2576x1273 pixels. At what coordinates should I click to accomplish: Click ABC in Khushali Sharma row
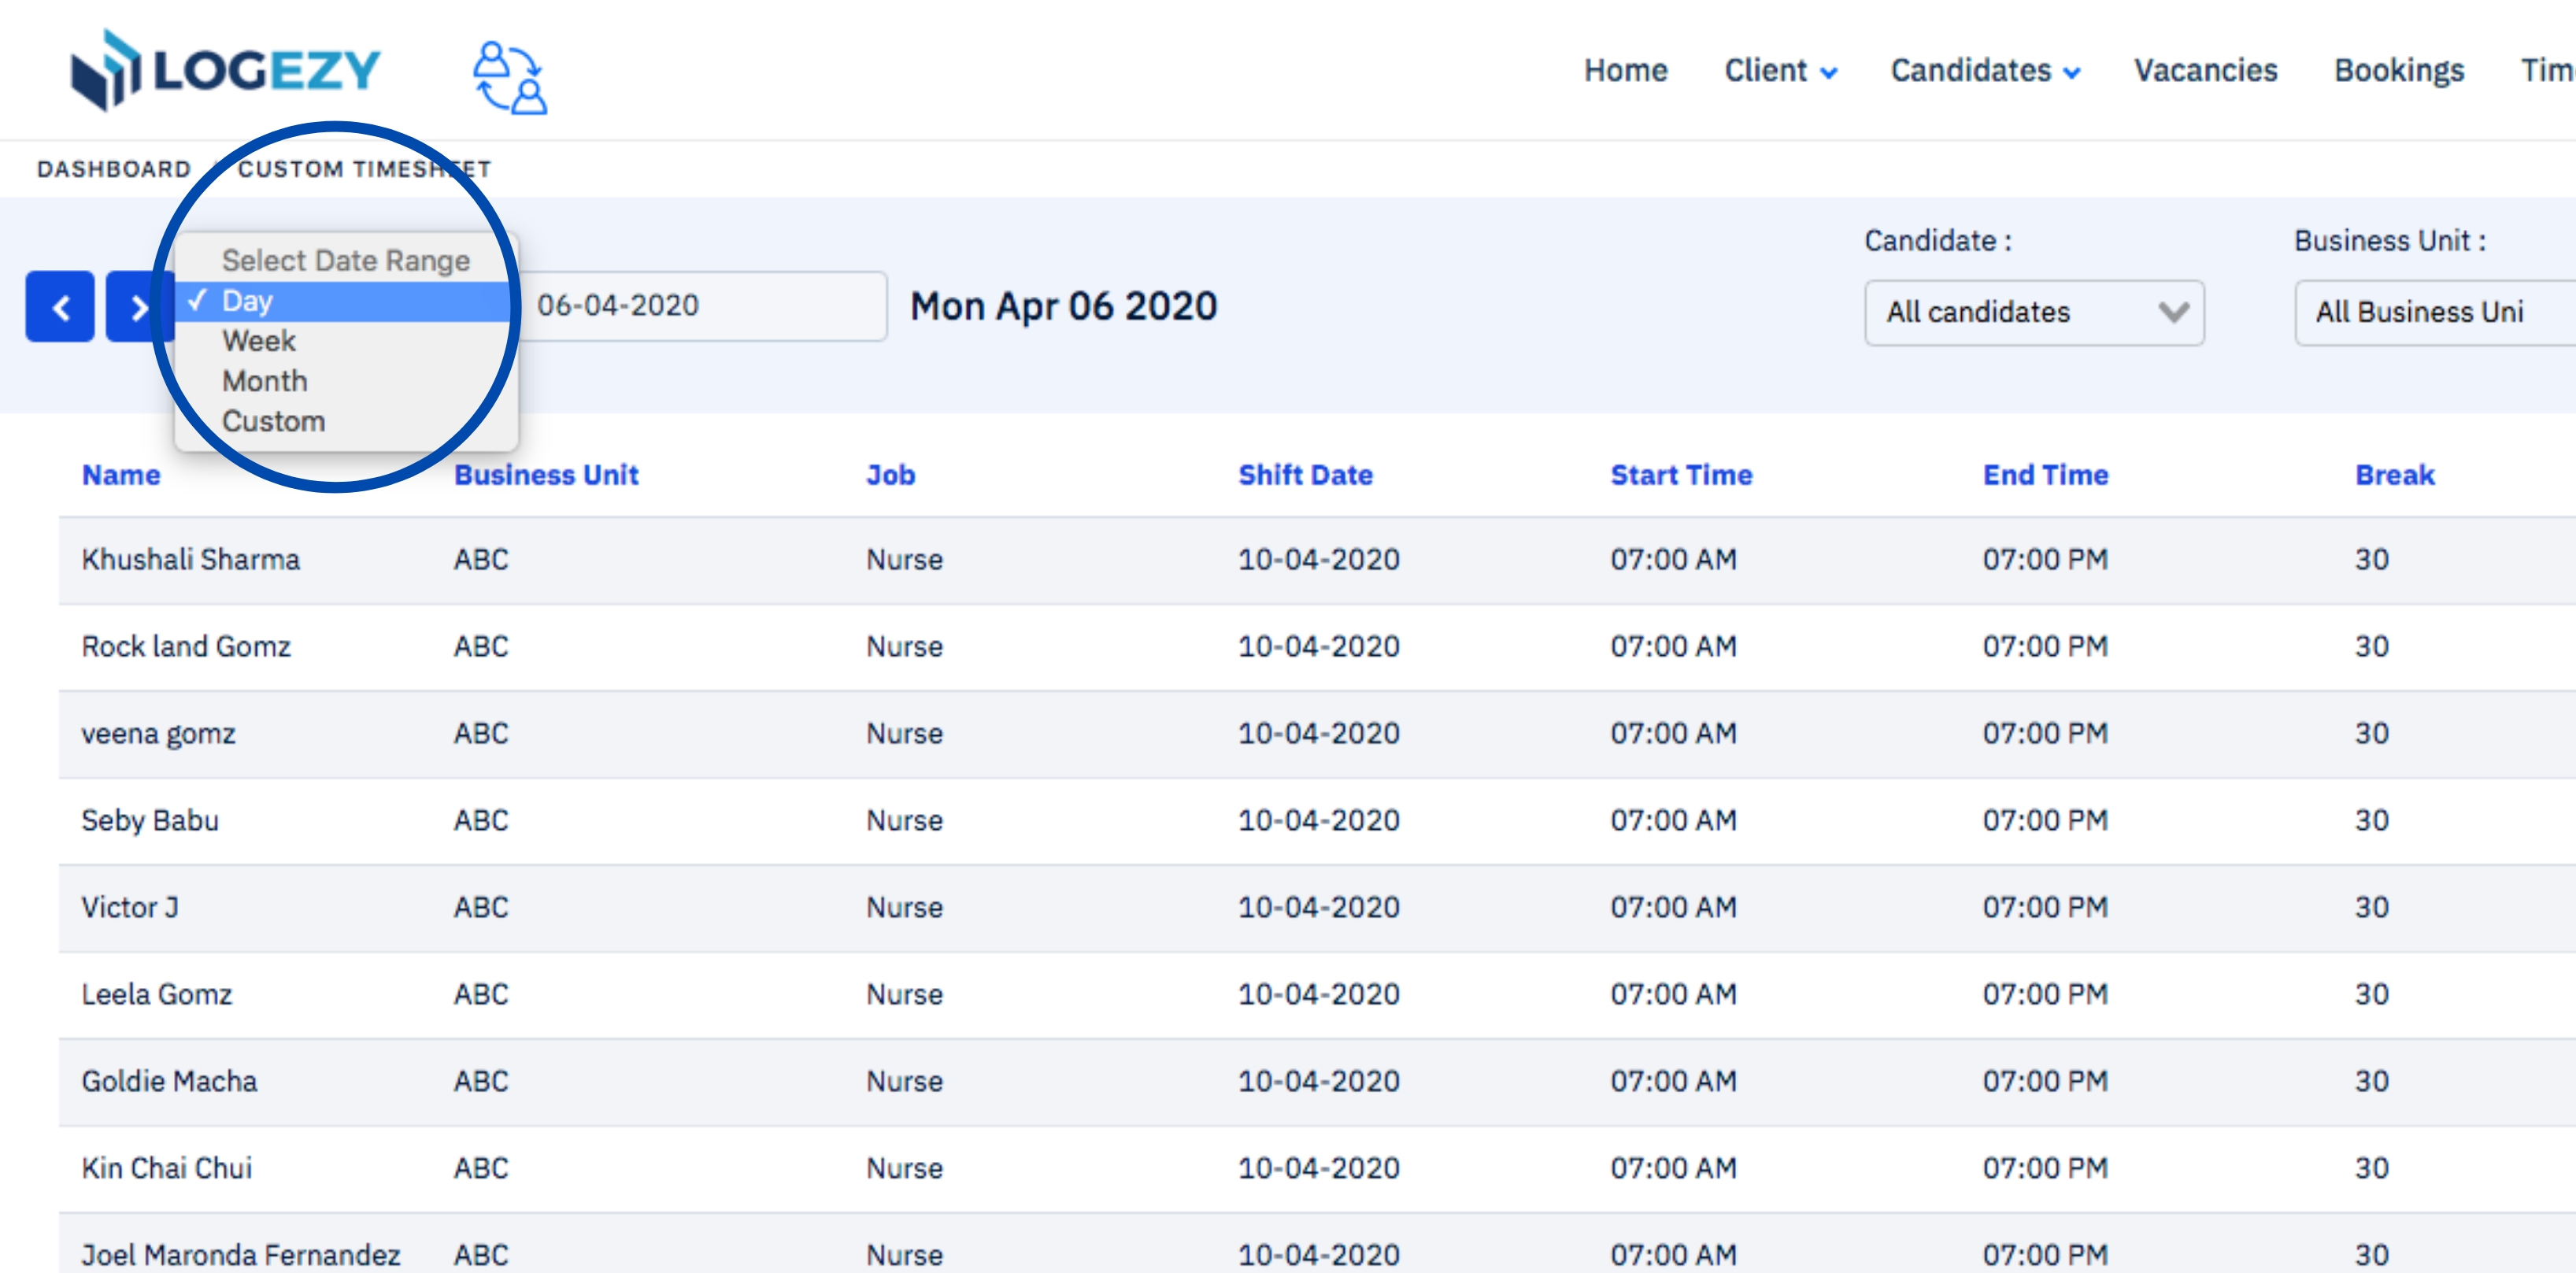(x=481, y=559)
